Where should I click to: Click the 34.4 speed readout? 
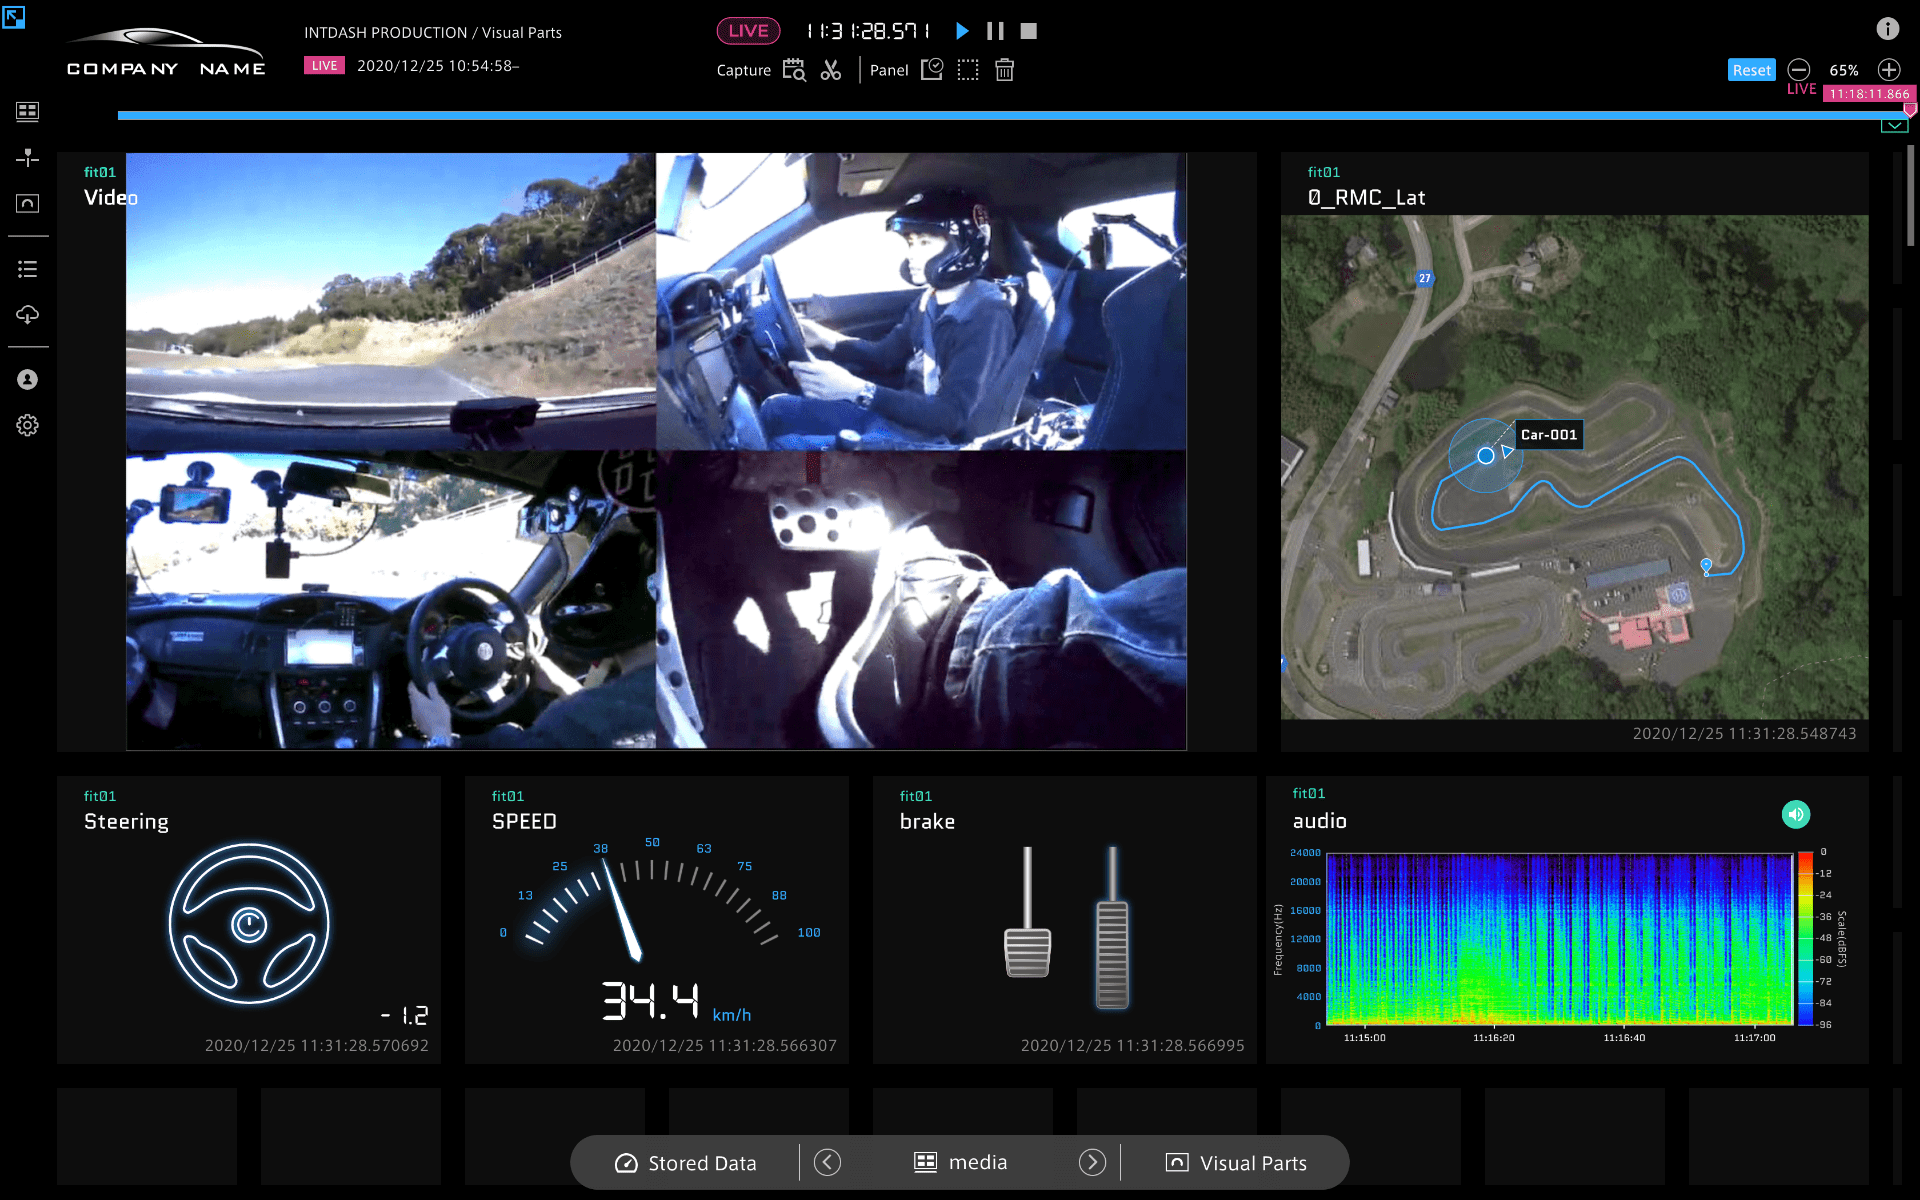click(x=651, y=1000)
